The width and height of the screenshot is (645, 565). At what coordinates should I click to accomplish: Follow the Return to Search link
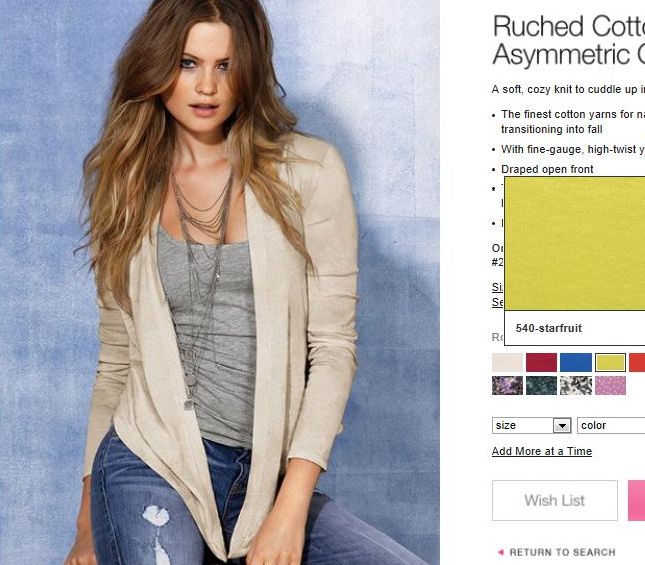(562, 552)
